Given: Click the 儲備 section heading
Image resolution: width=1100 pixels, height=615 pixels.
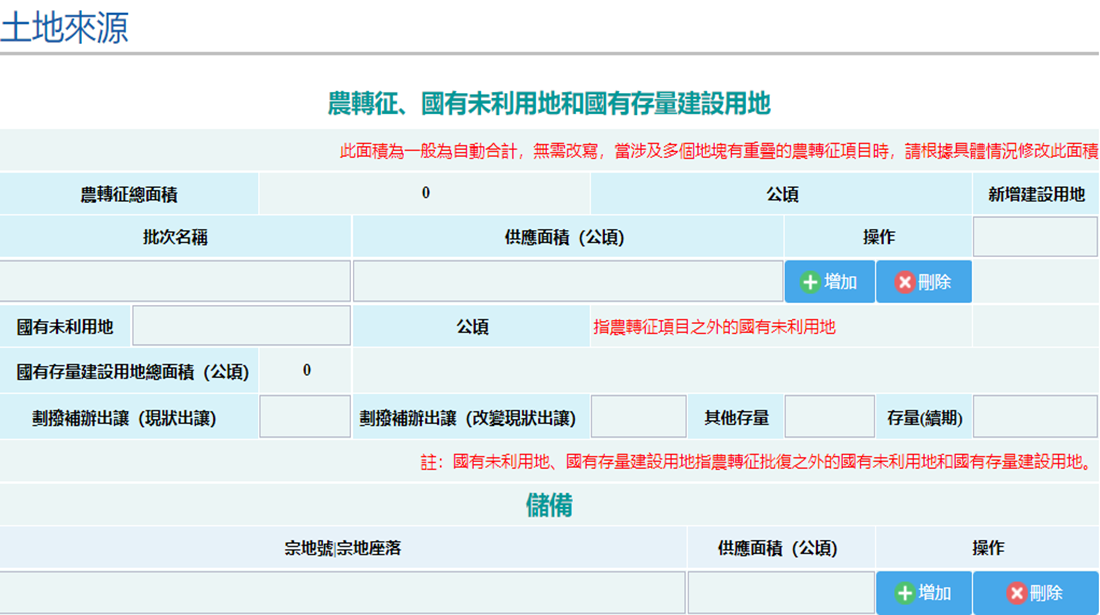Looking at the screenshot, I should pos(549,505).
